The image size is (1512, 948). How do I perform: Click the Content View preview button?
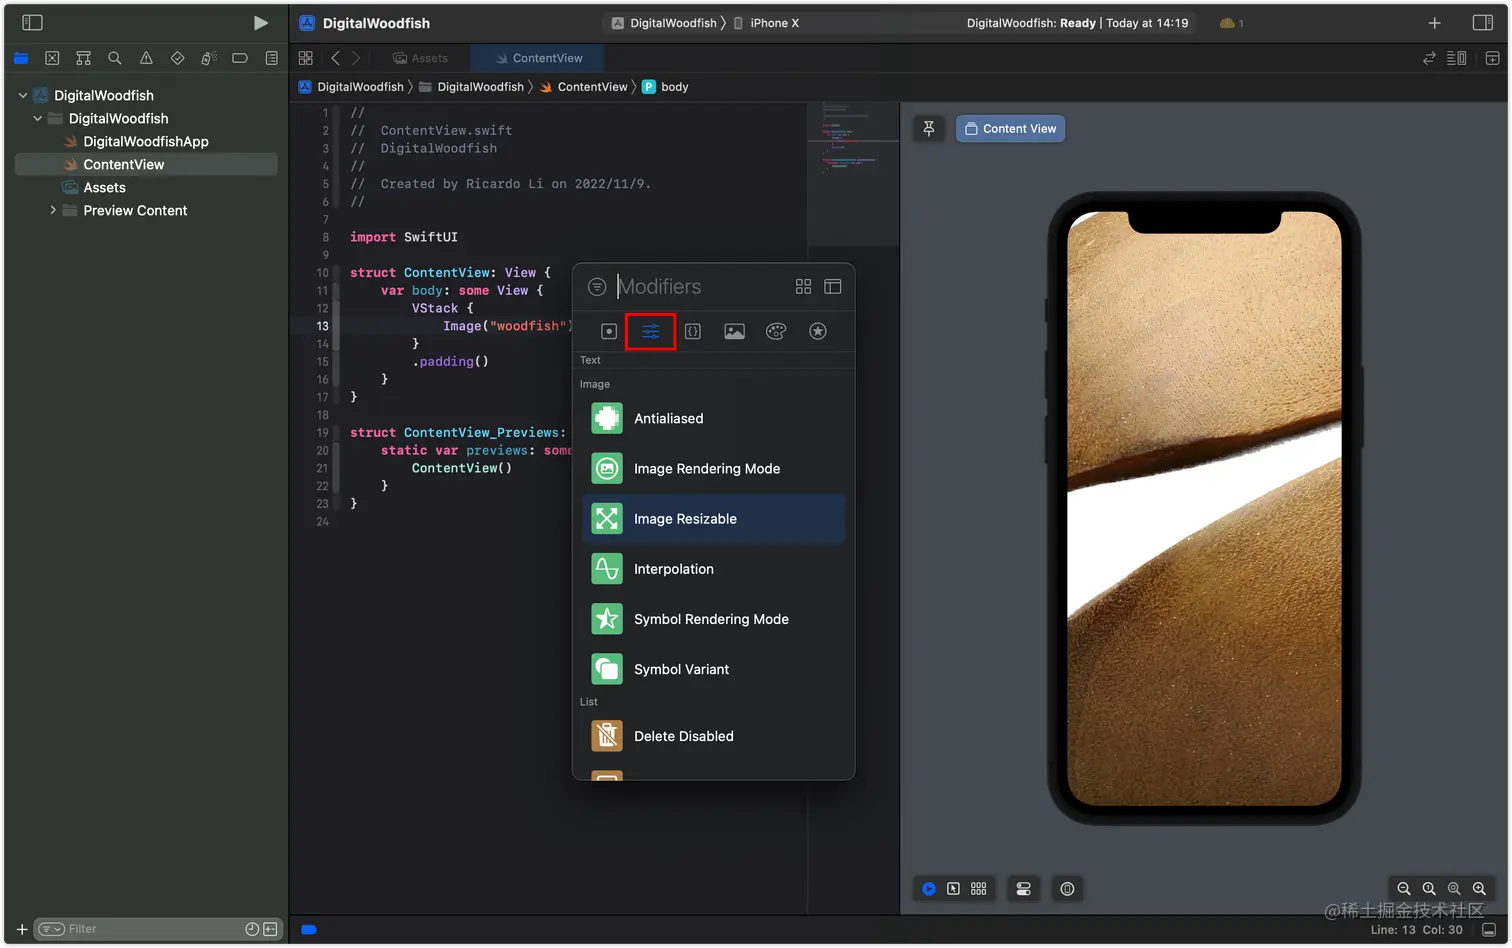(x=1010, y=128)
